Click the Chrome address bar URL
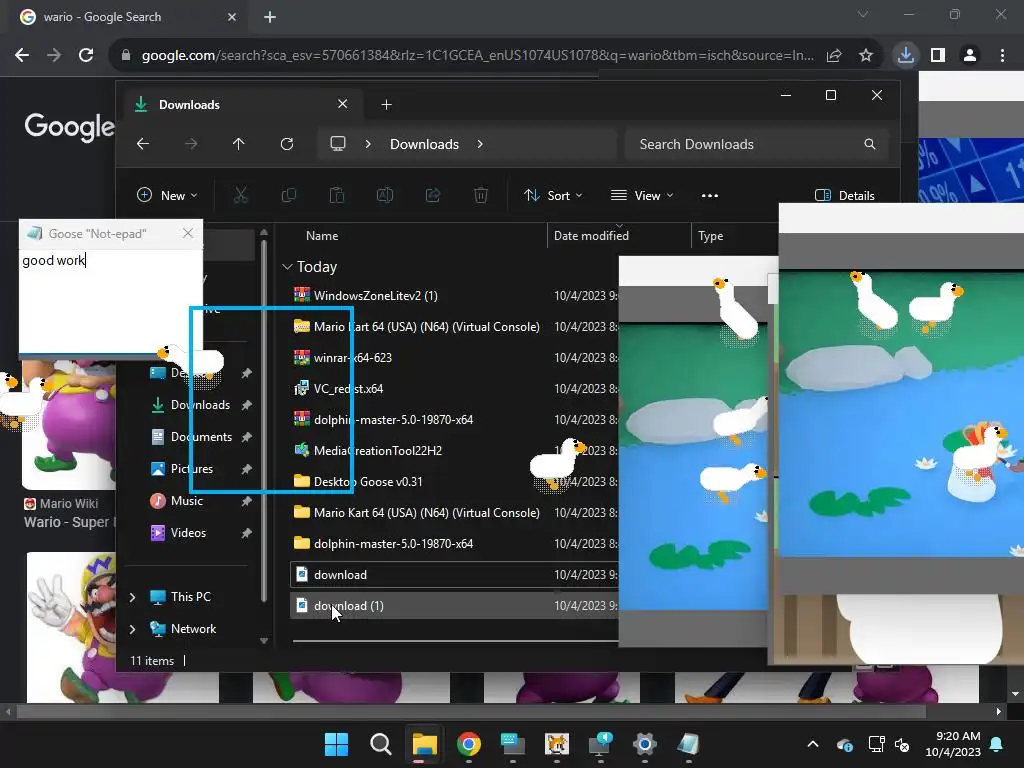 pos(477,56)
